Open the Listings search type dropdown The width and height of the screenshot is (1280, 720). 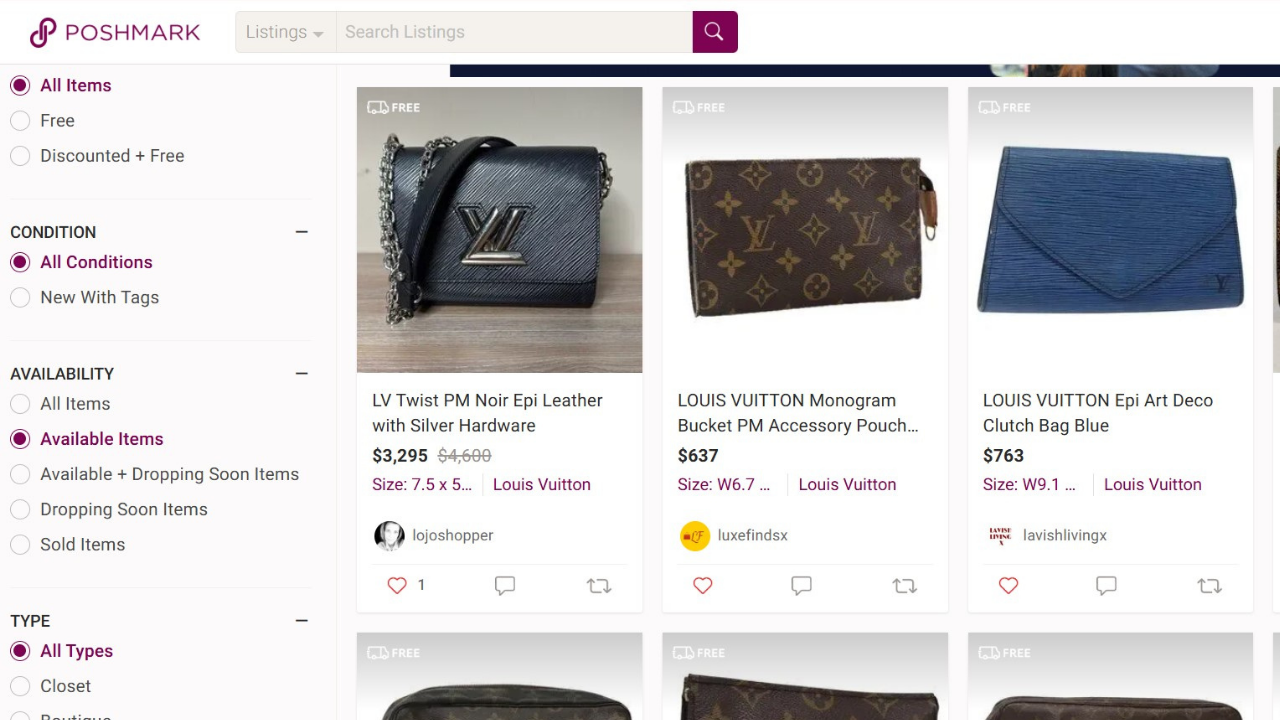(285, 32)
